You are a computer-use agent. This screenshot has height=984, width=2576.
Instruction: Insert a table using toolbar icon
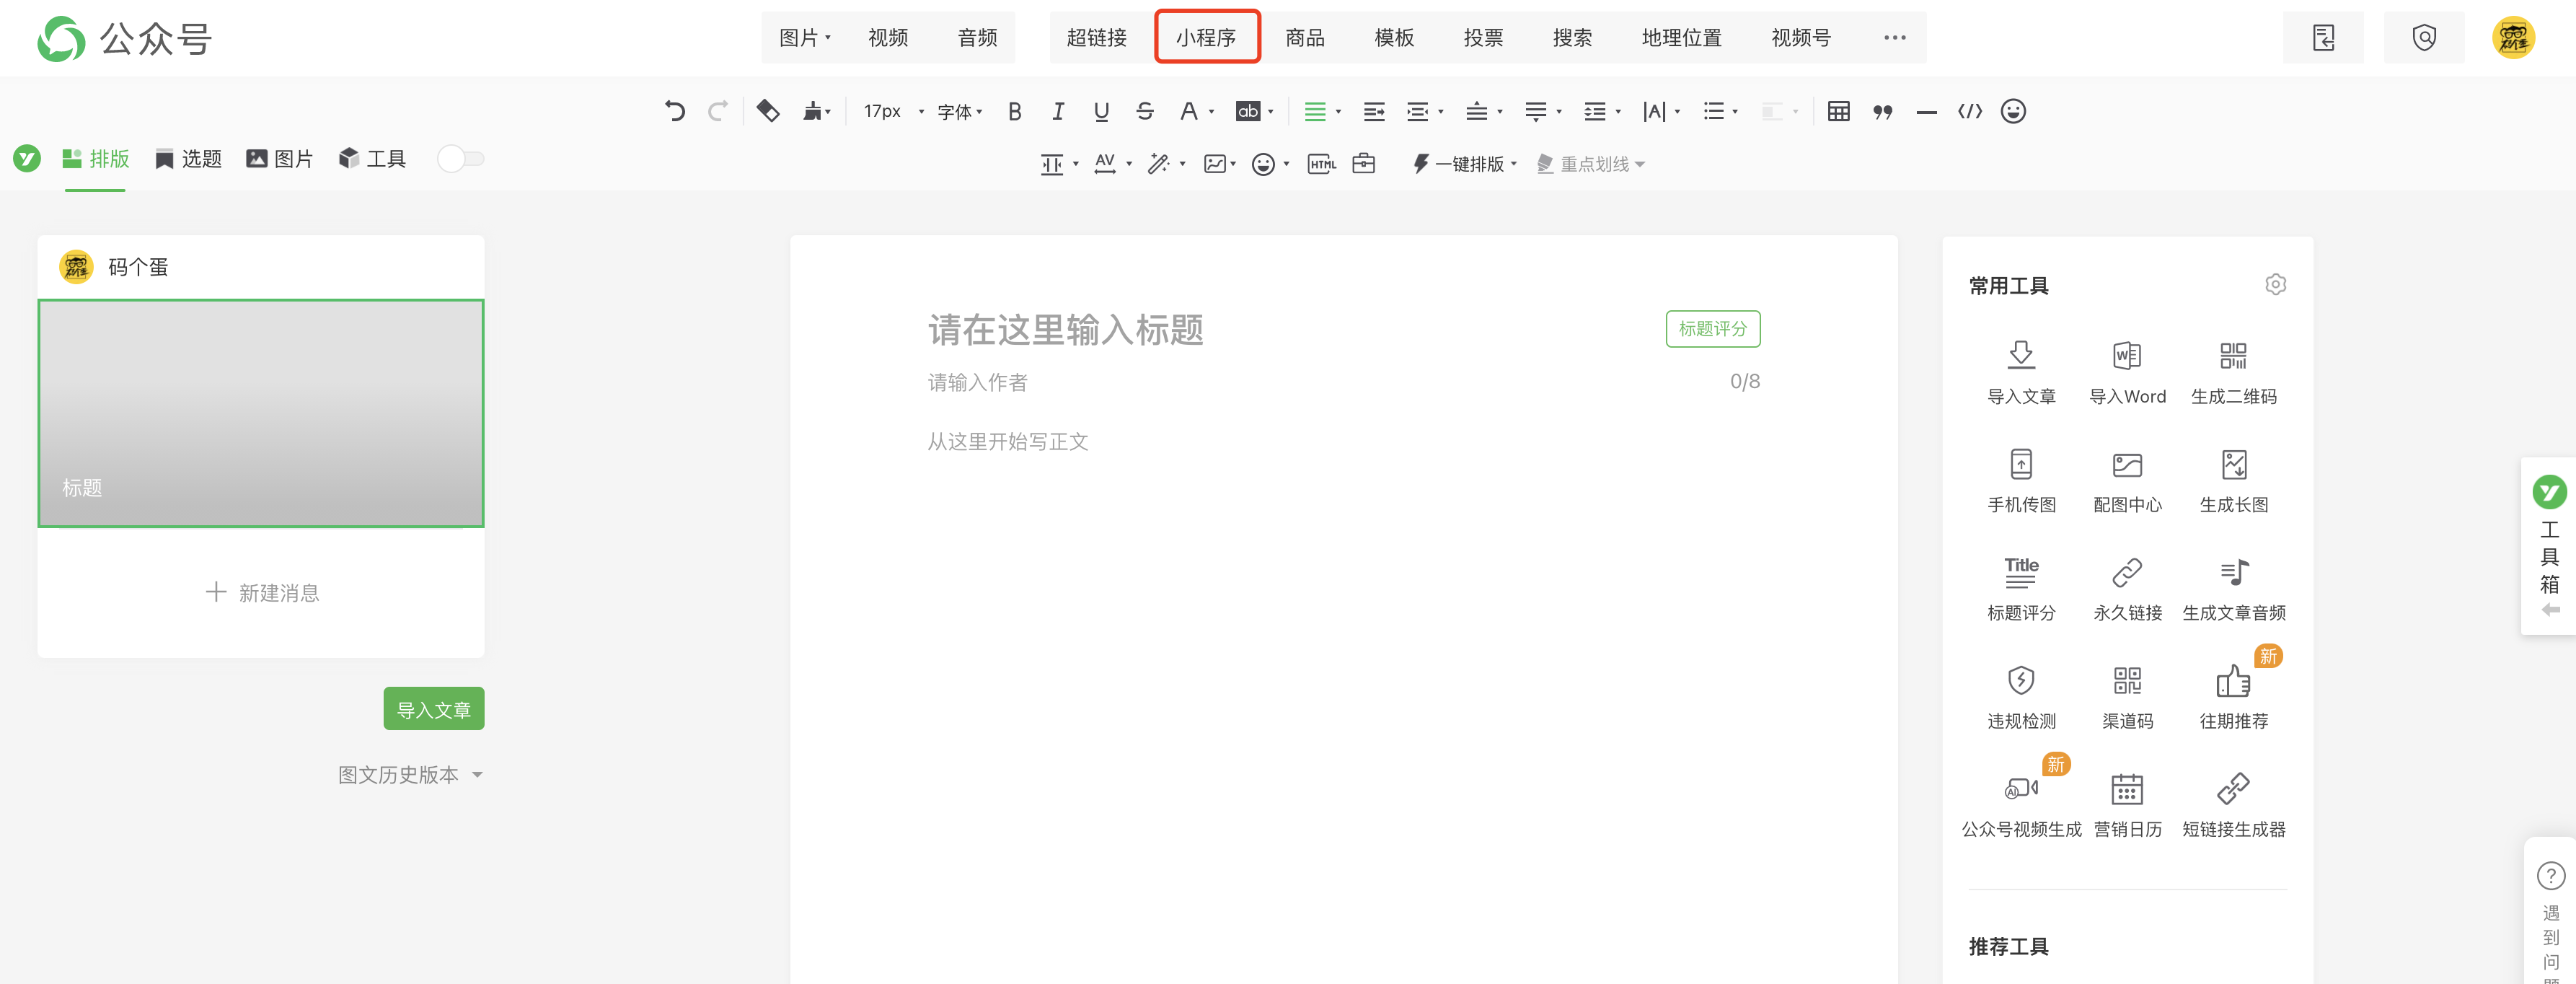(x=1838, y=111)
